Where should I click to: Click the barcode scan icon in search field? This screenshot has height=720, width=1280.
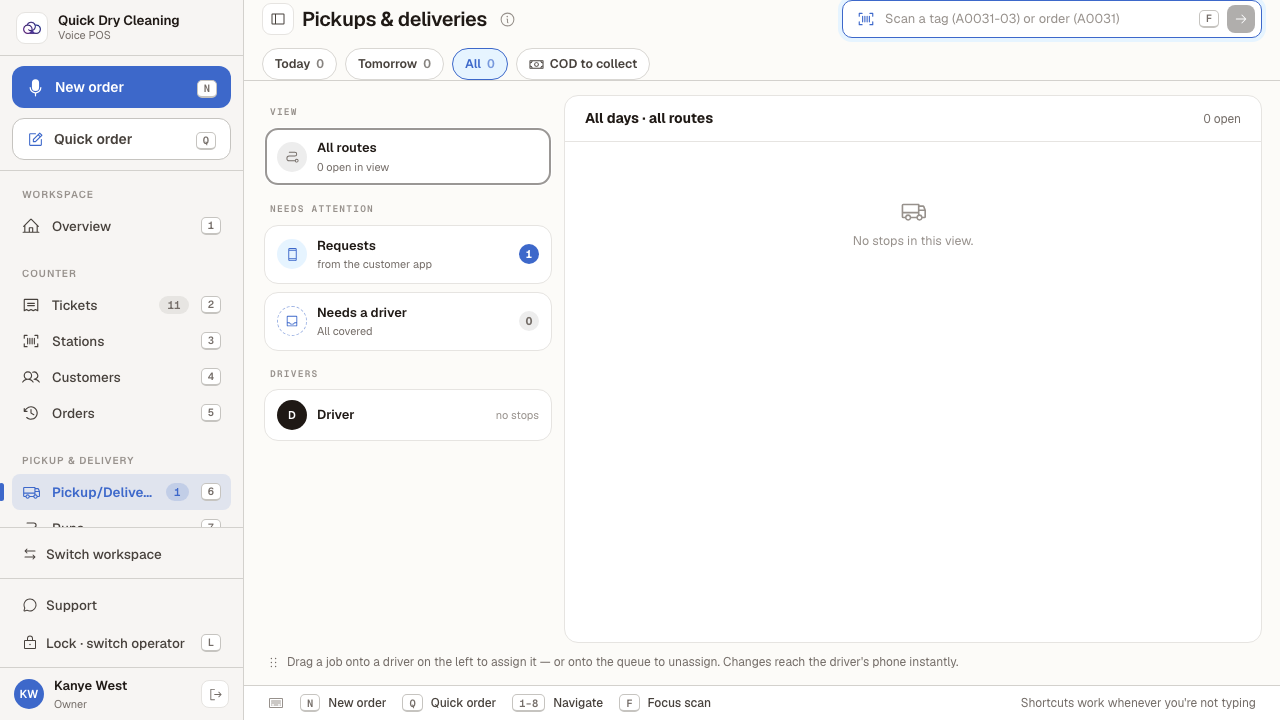[x=866, y=19]
